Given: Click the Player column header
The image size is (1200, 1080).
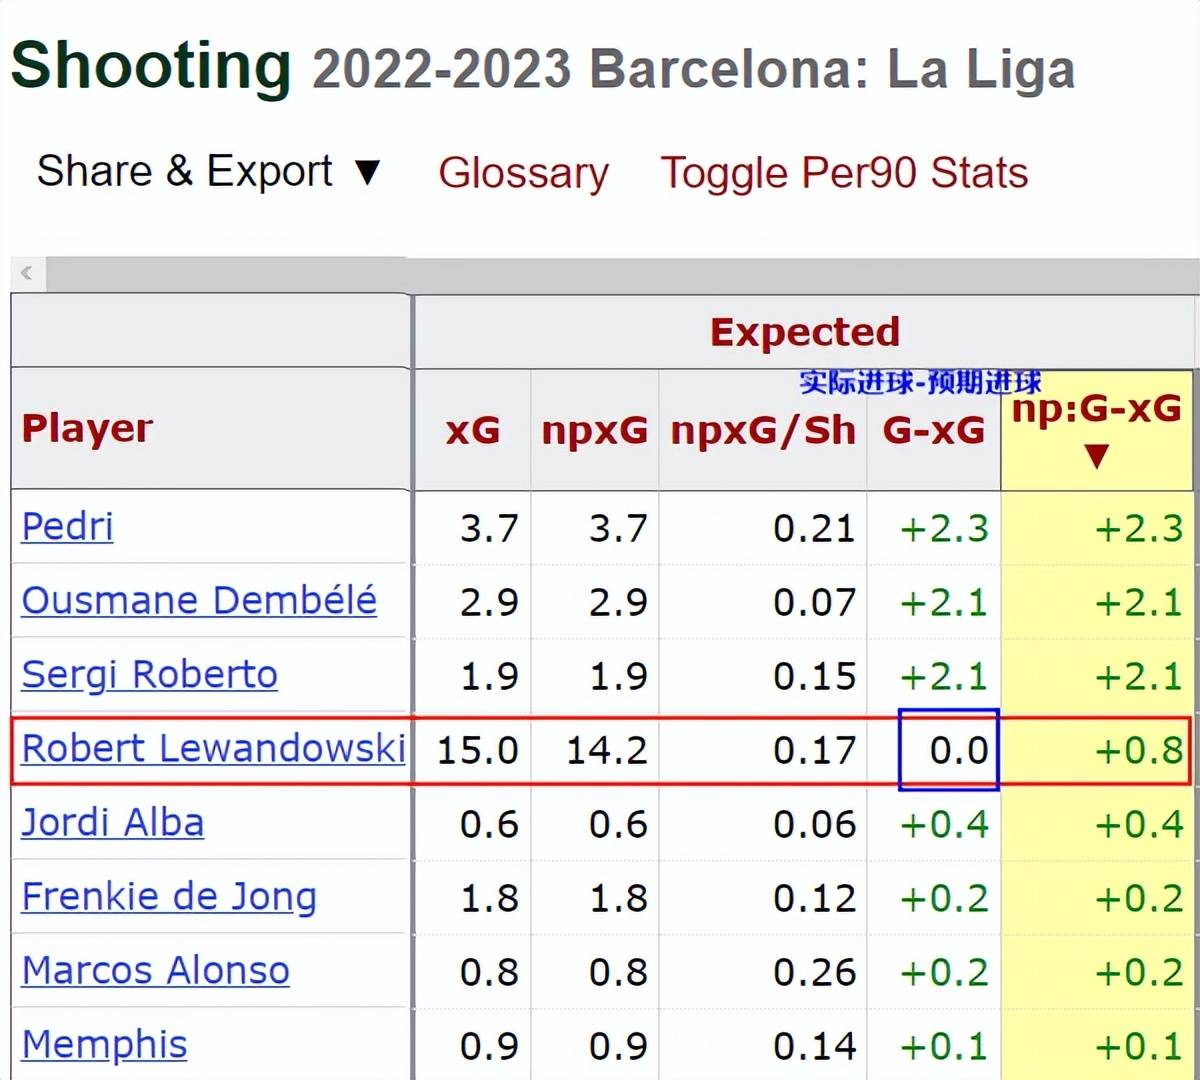Looking at the screenshot, I should (x=87, y=429).
